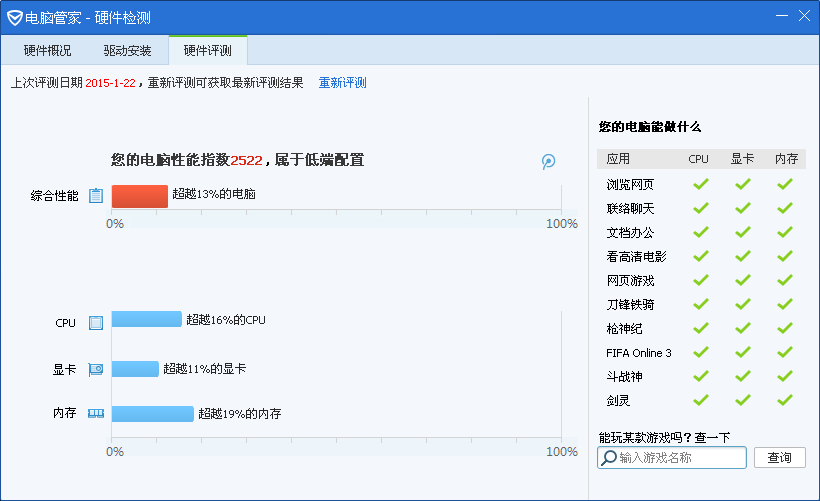Click 显卡 checkmark for FIFA Online 3
The width and height of the screenshot is (820, 501).
[743, 352]
